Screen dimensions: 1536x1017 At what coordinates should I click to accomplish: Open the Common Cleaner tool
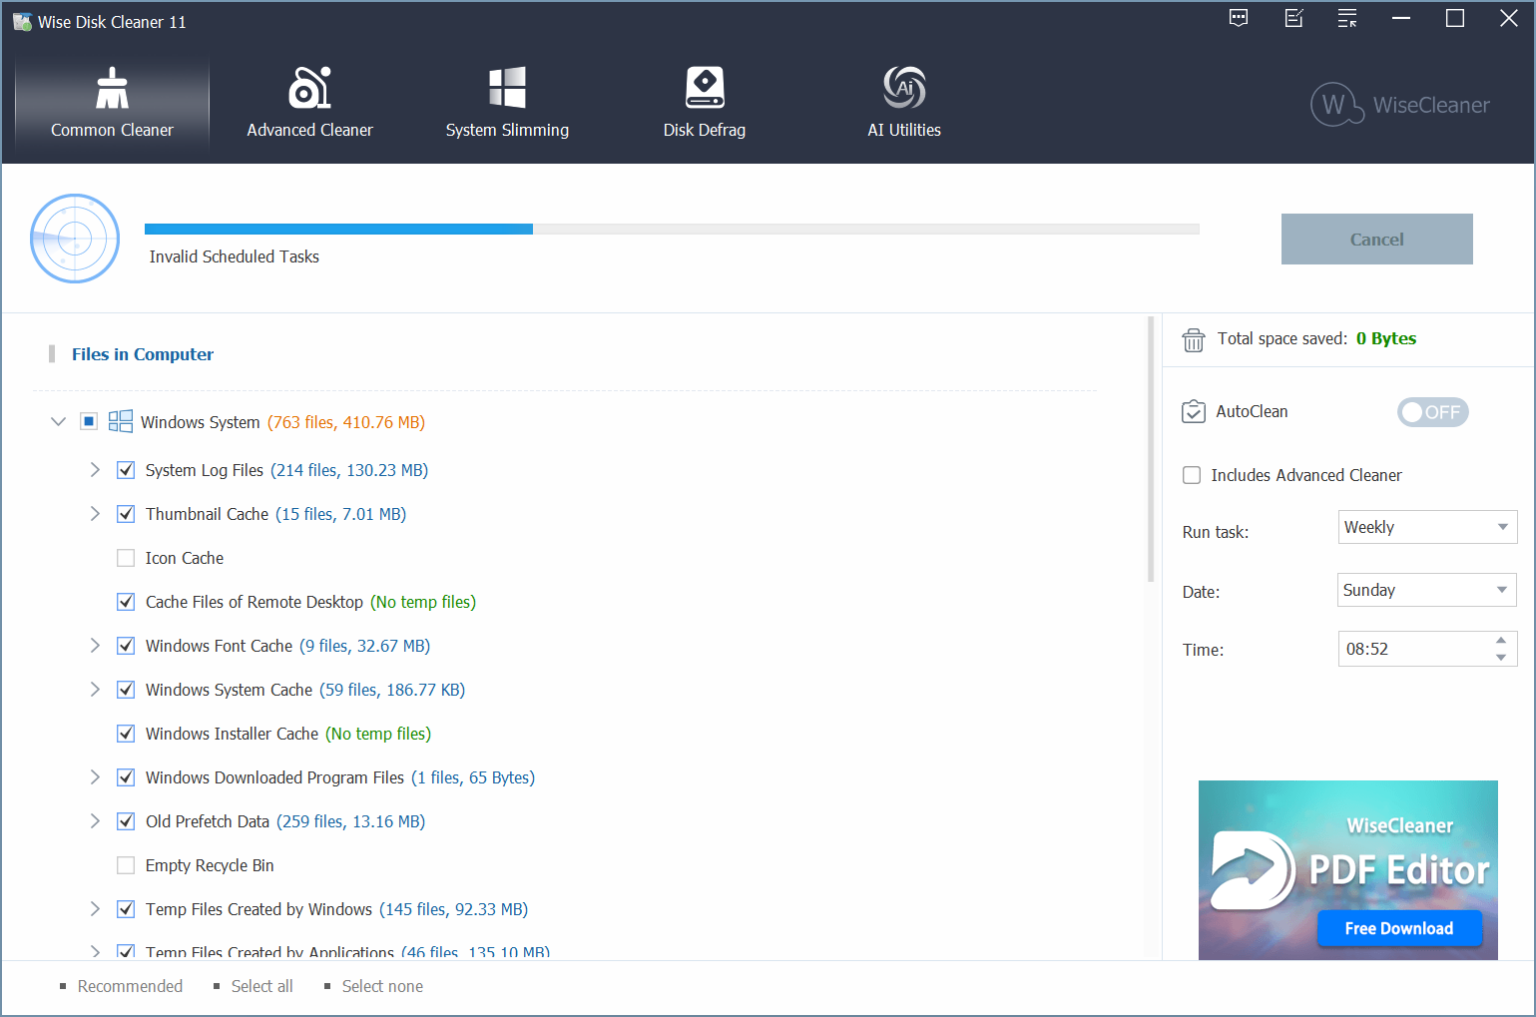point(111,100)
